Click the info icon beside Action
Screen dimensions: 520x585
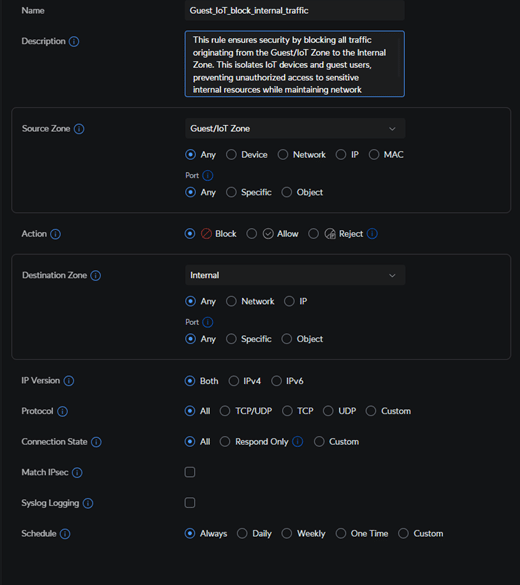(x=55, y=234)
